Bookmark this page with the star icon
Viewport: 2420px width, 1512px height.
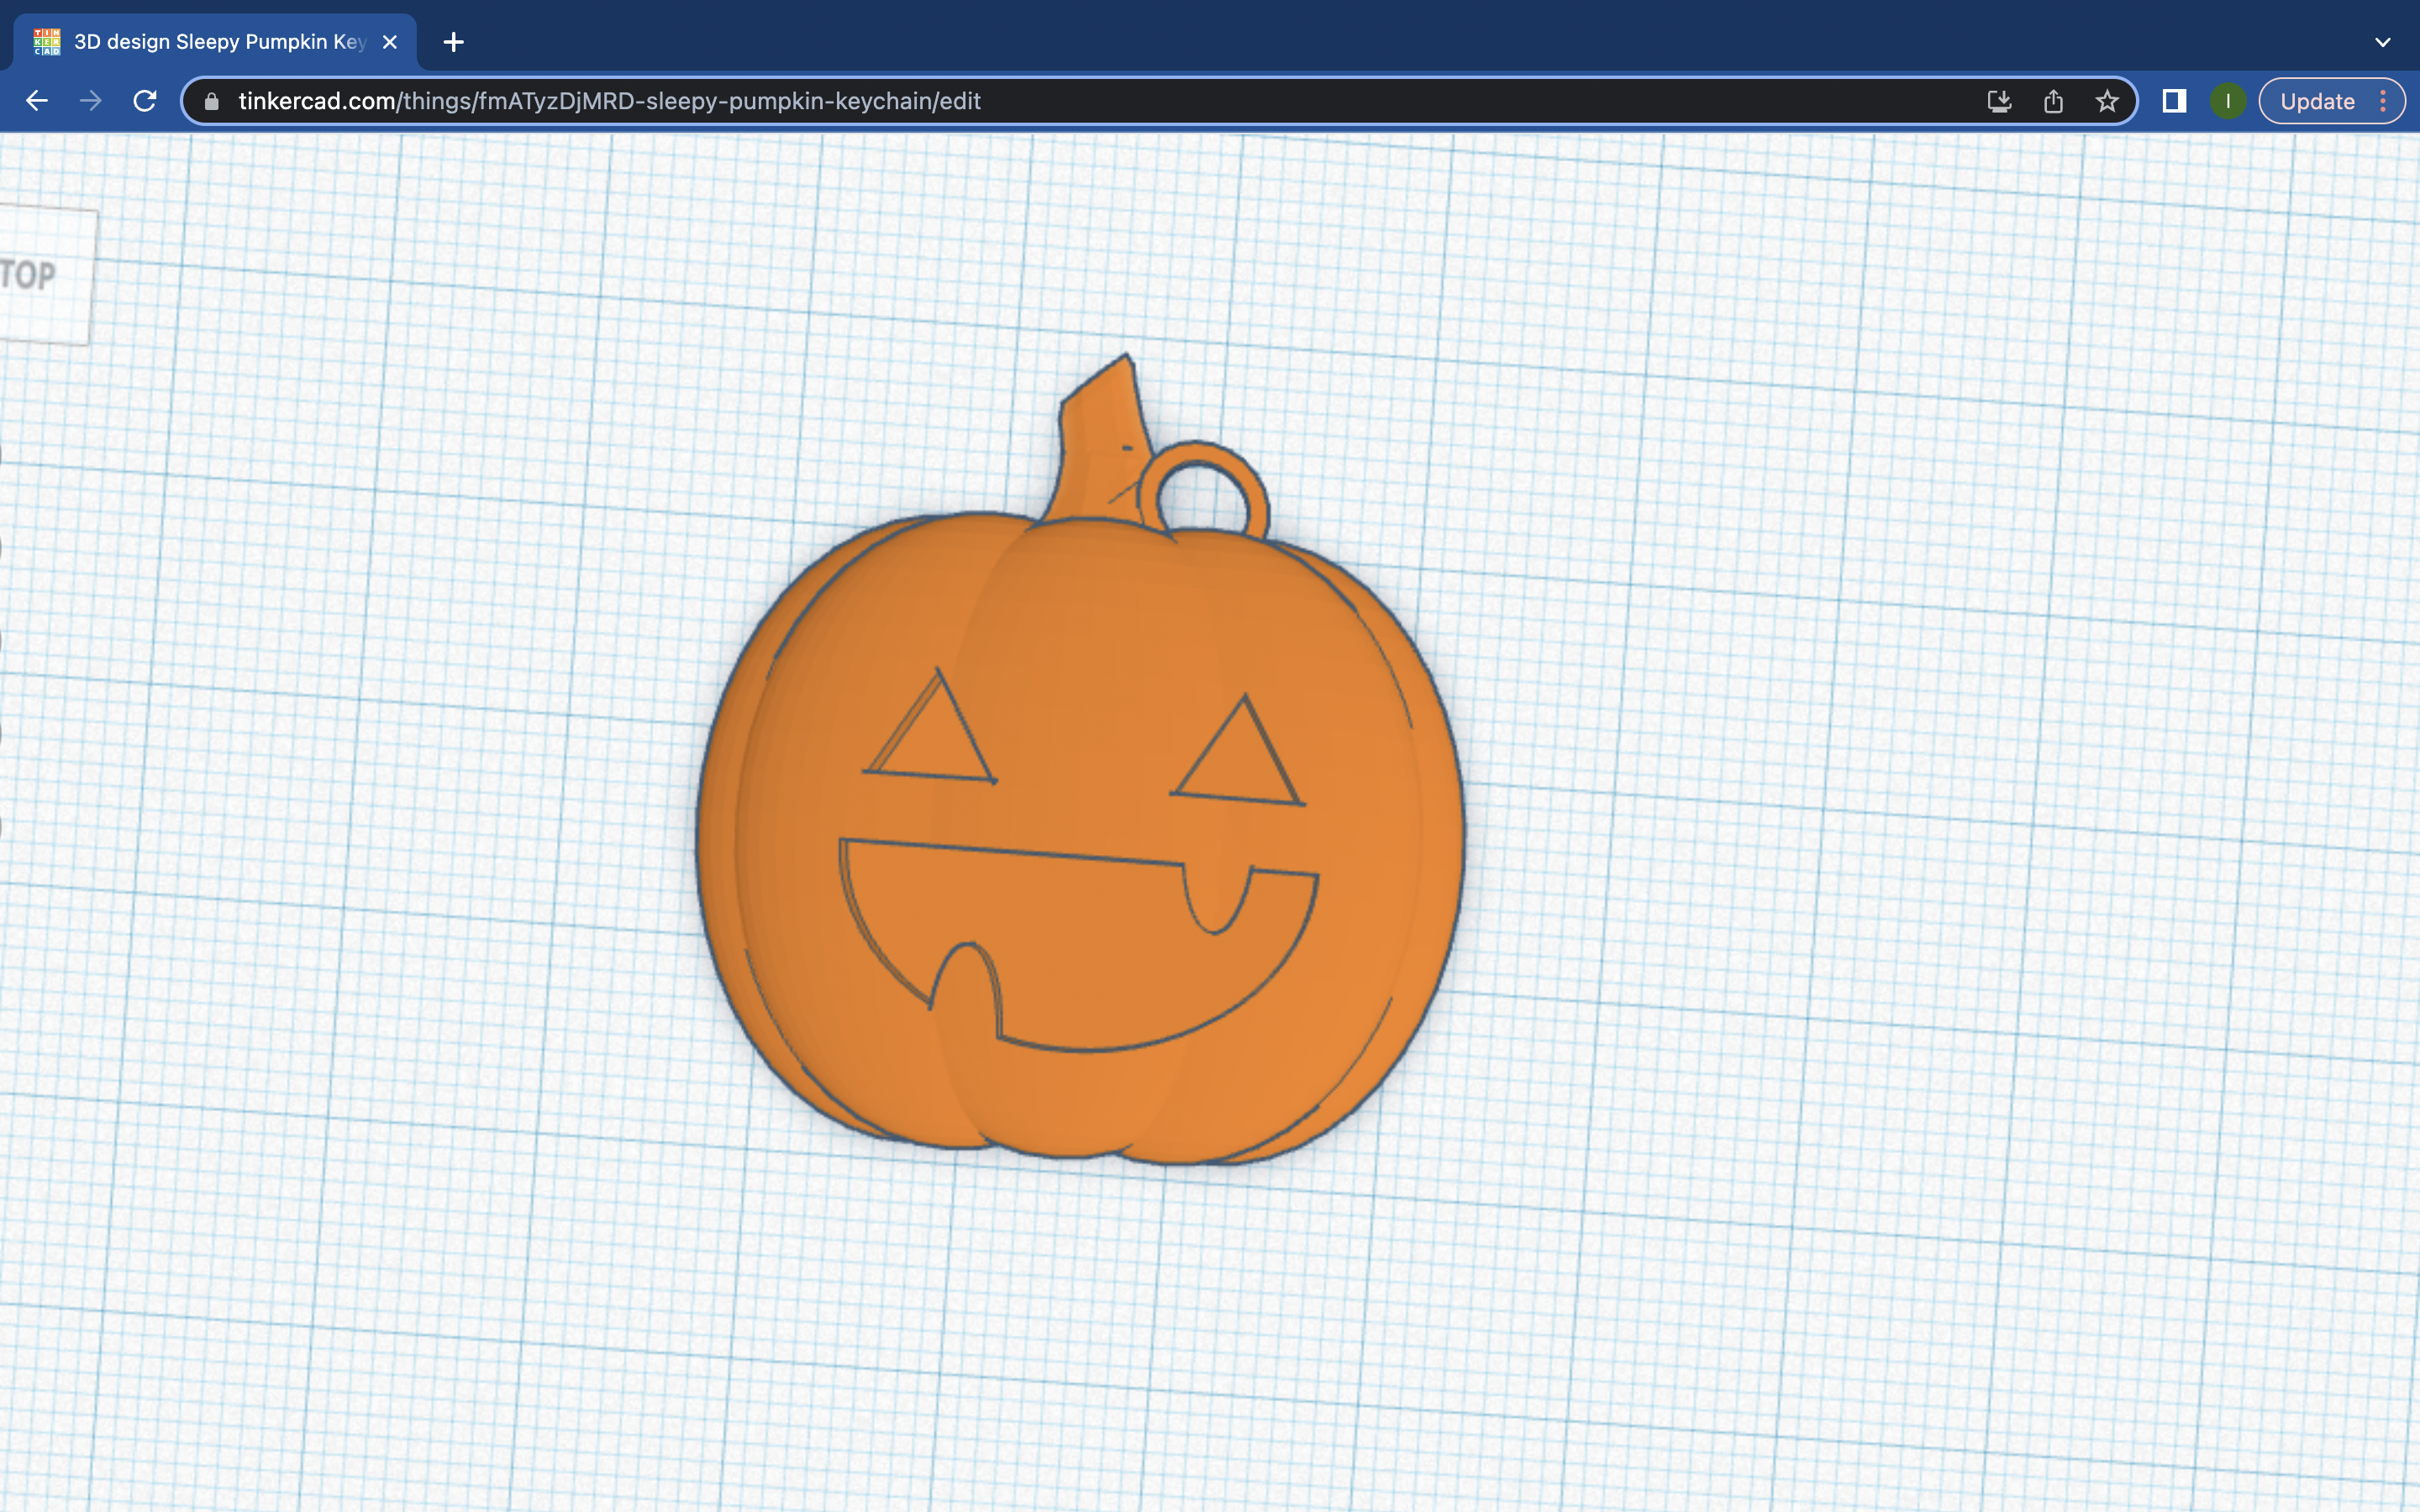(x=2107, y=101)
